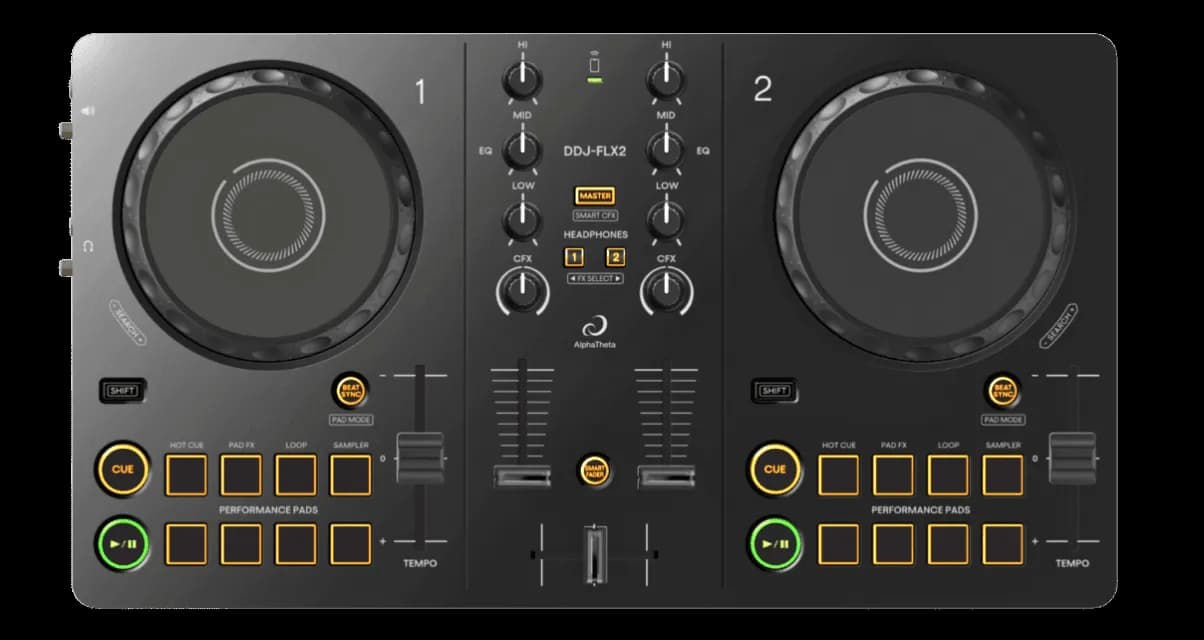This screenshot has height=640, width=1204.
Task: Trigger the HOT CUE pad on deck 1
Action: pyautogui.click(x=185, y=474)
